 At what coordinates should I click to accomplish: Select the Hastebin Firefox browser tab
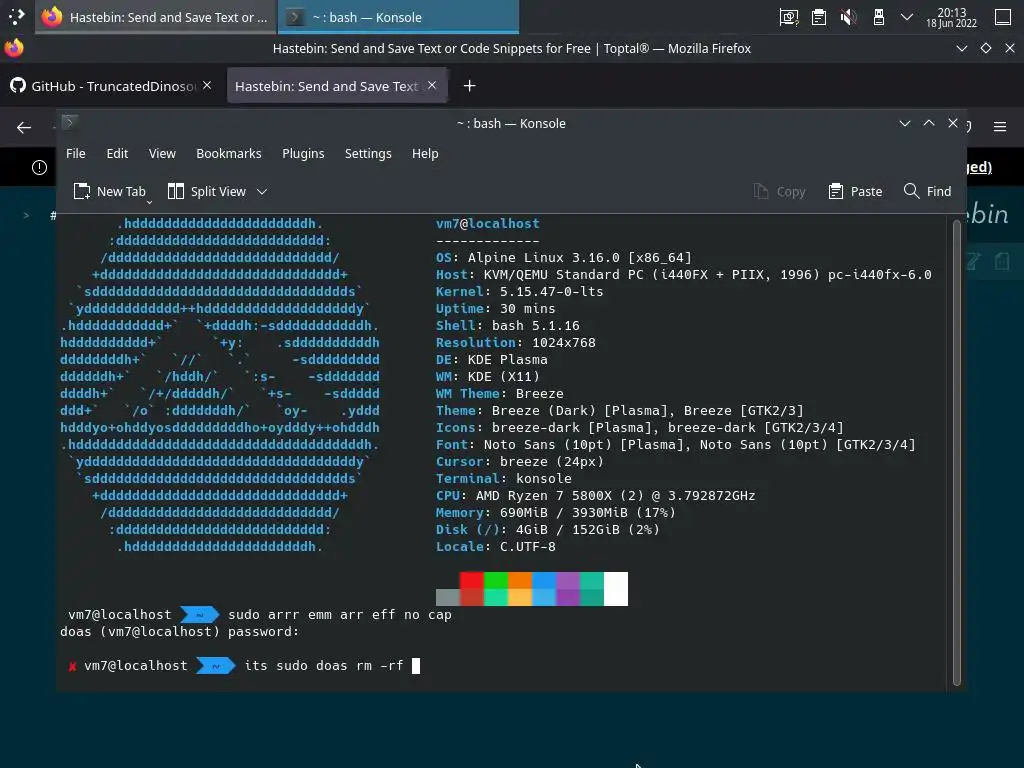336,86
